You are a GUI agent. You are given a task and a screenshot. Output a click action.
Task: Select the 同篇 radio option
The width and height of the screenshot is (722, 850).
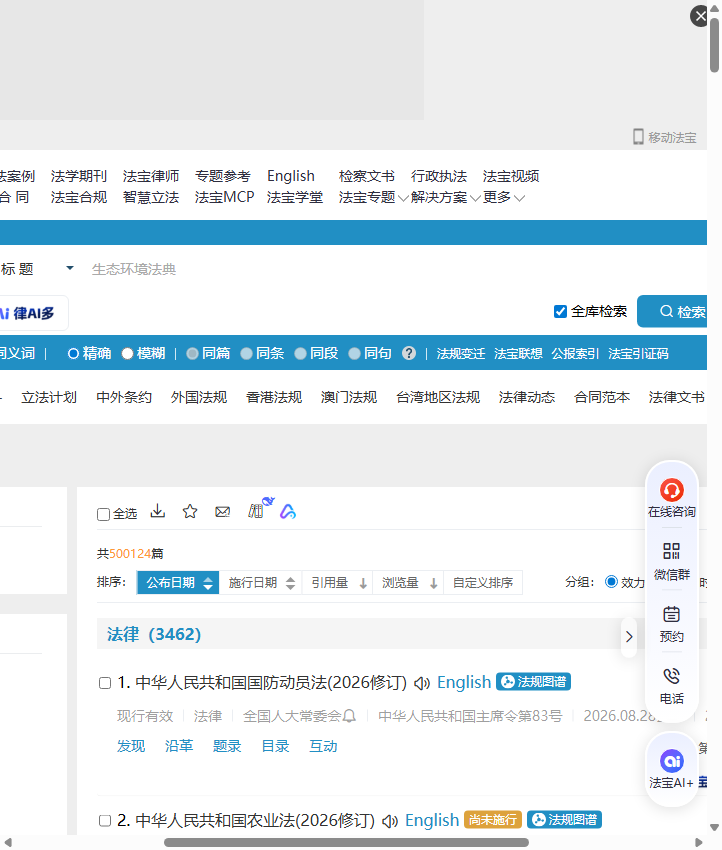tap(192, 353)
